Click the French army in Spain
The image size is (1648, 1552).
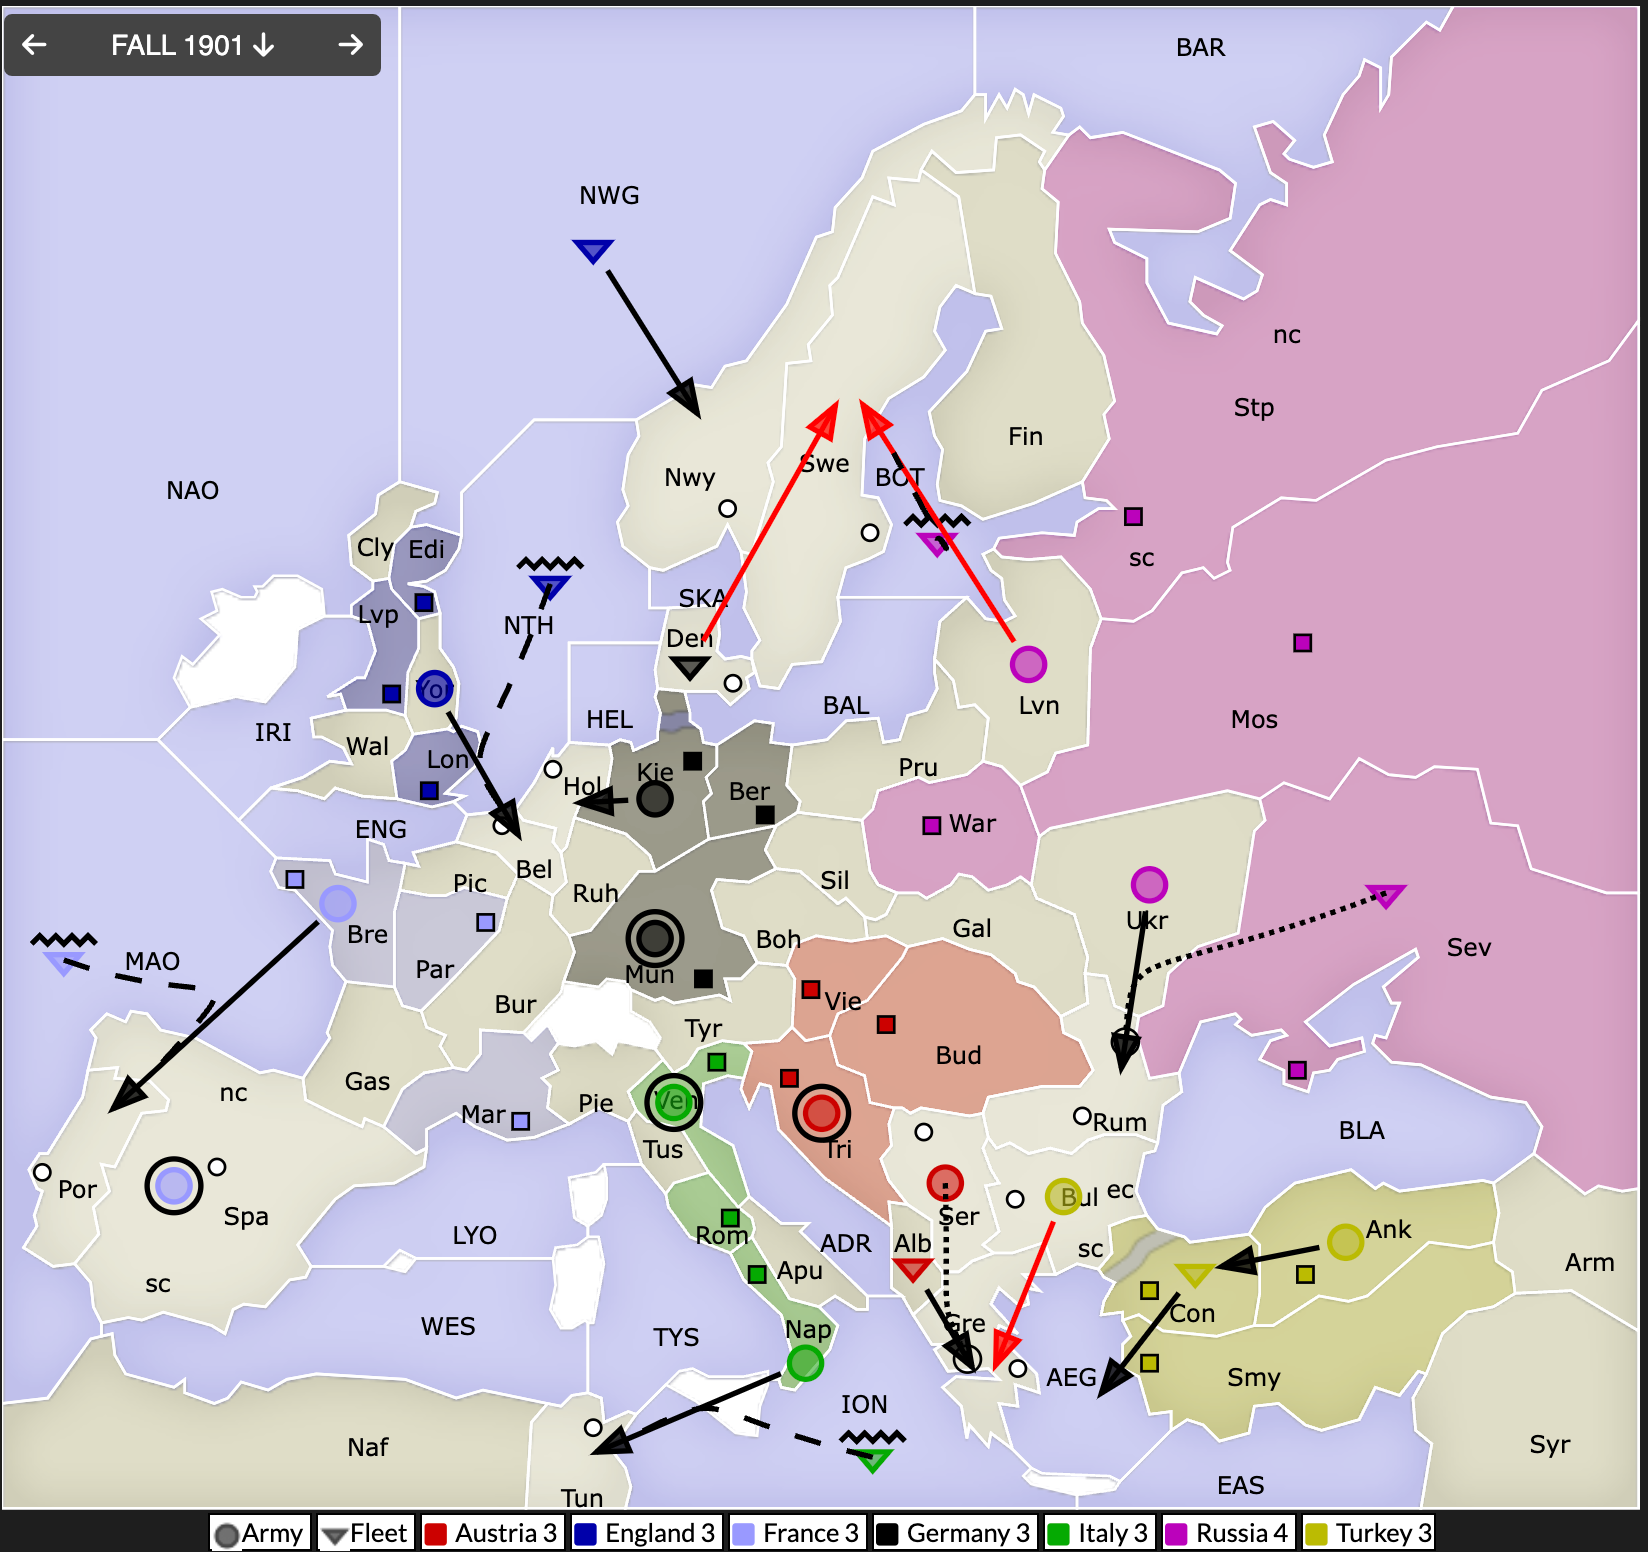point(174,1186)
